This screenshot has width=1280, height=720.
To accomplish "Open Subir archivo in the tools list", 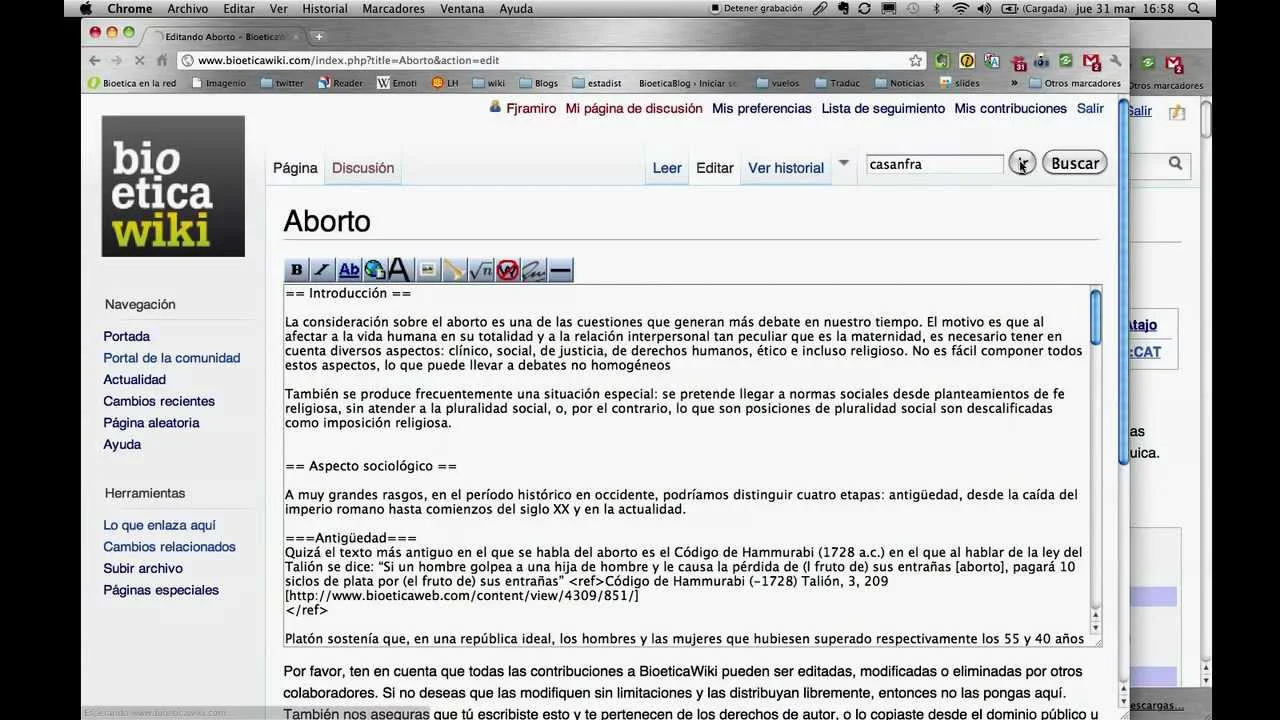I will point(143,568).
